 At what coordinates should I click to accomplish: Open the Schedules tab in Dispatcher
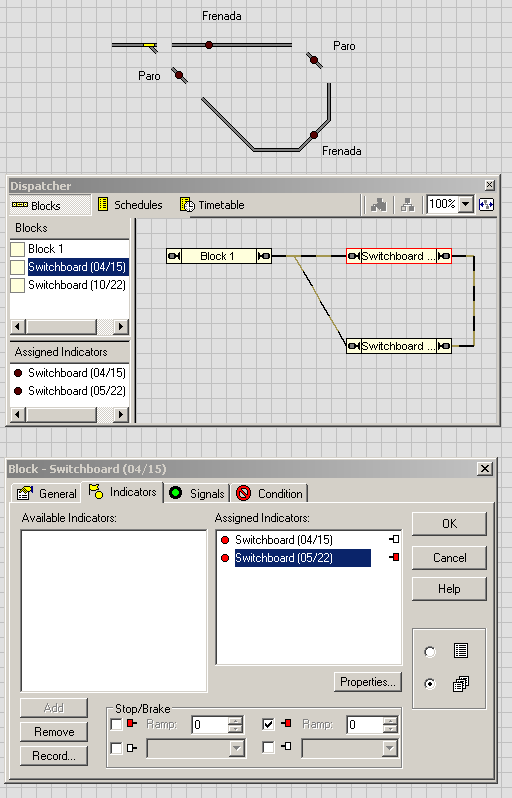click(130, 205)
